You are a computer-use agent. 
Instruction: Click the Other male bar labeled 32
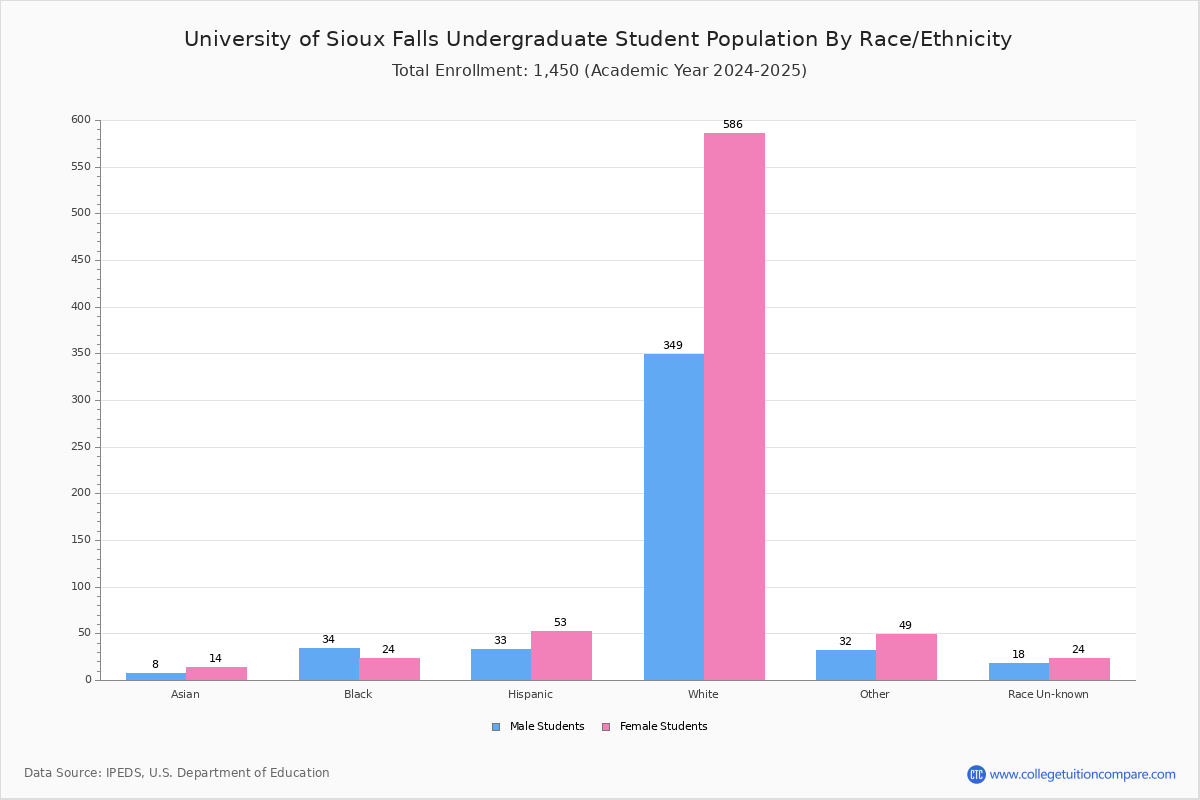[846, 665]
